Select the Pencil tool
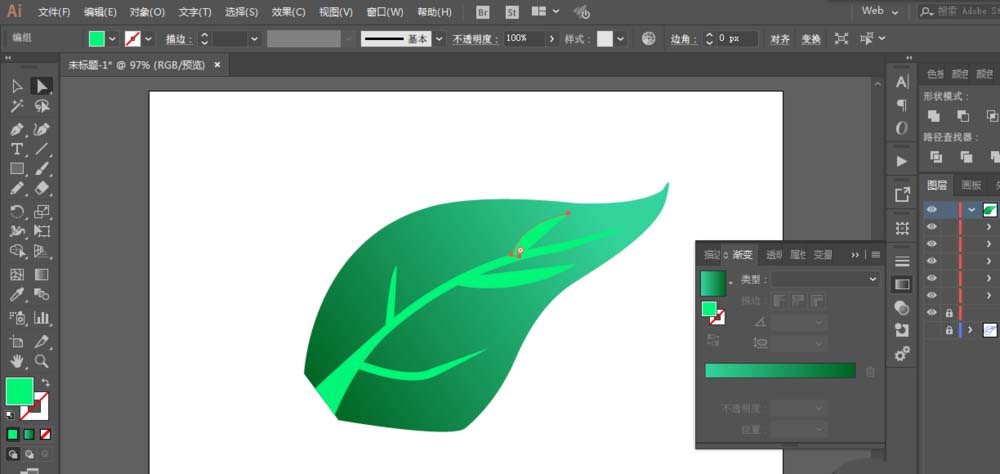The image size is (1000, 474). tap(17, 188)
